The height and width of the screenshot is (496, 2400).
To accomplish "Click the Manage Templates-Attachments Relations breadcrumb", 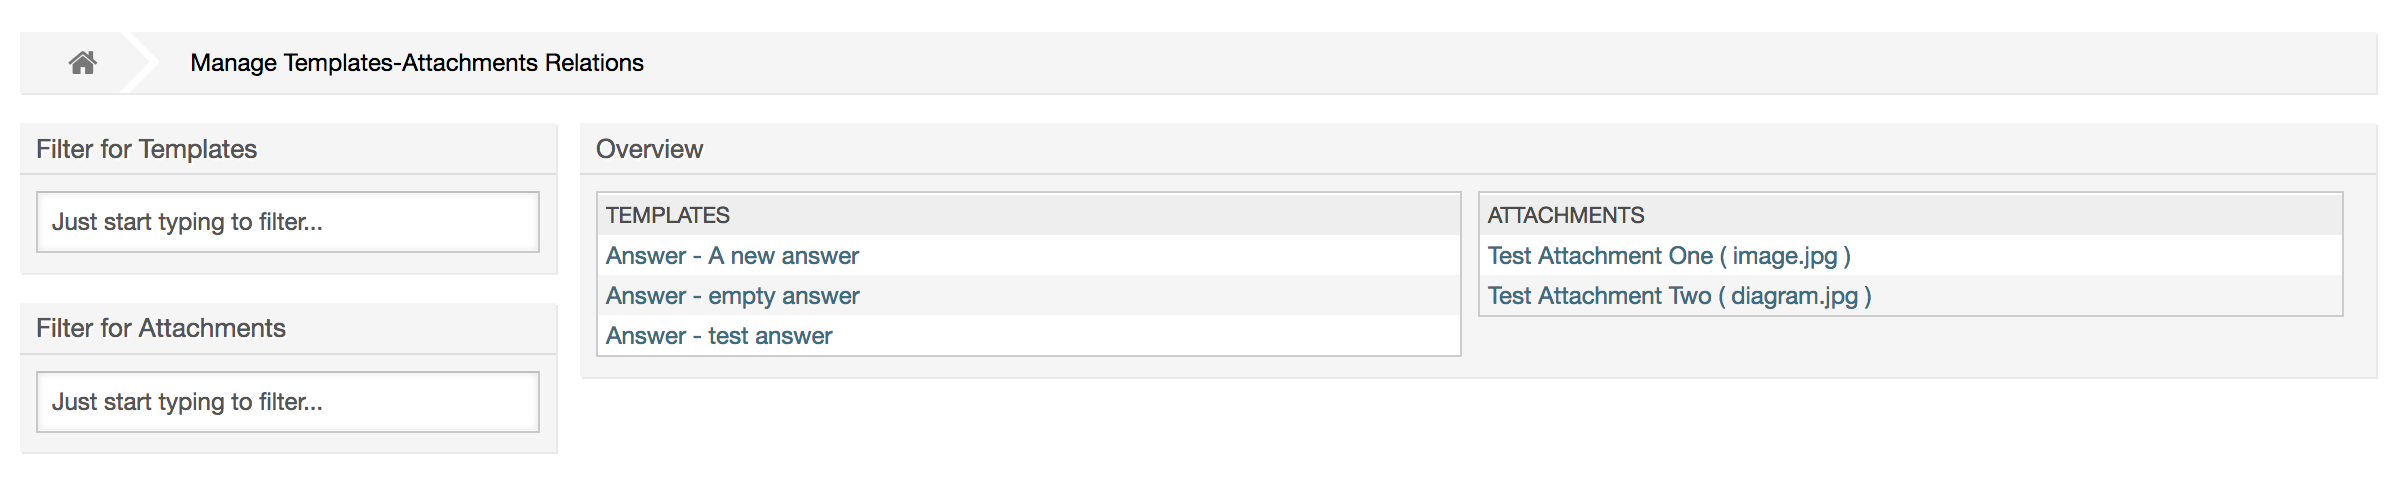I will [x=416, y=63].
